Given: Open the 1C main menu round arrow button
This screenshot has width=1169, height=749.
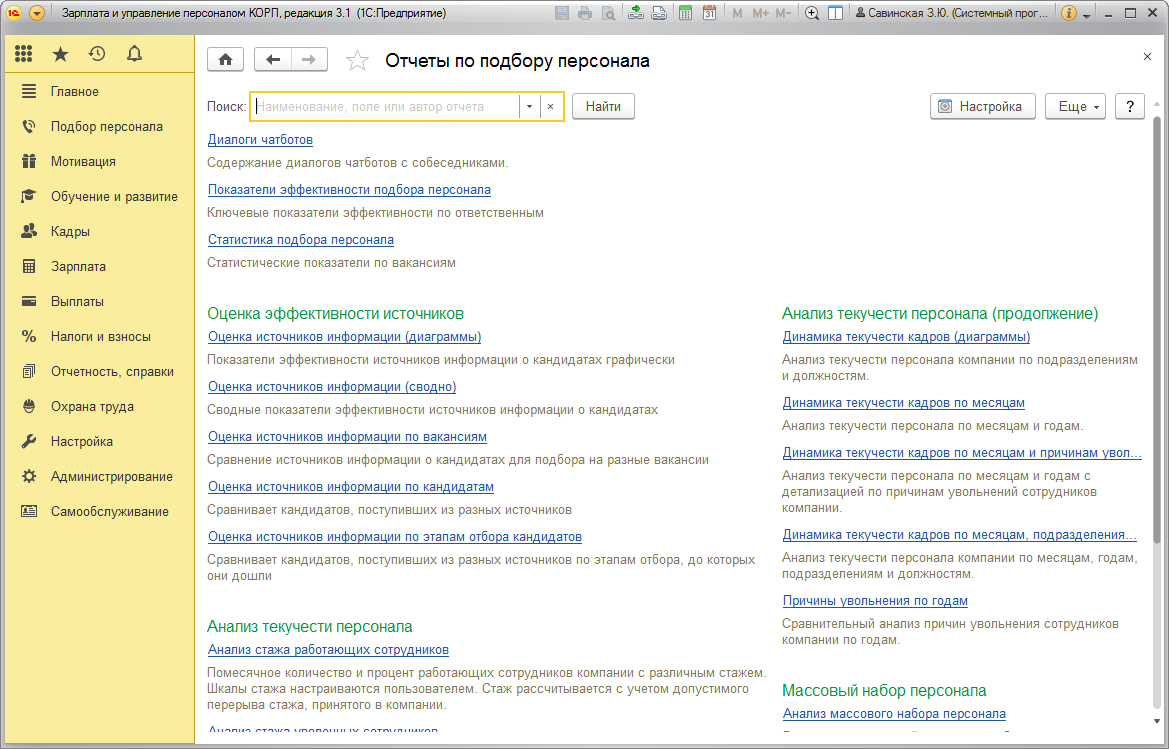Looking at the screenshot, I should (x=37, y=13).
